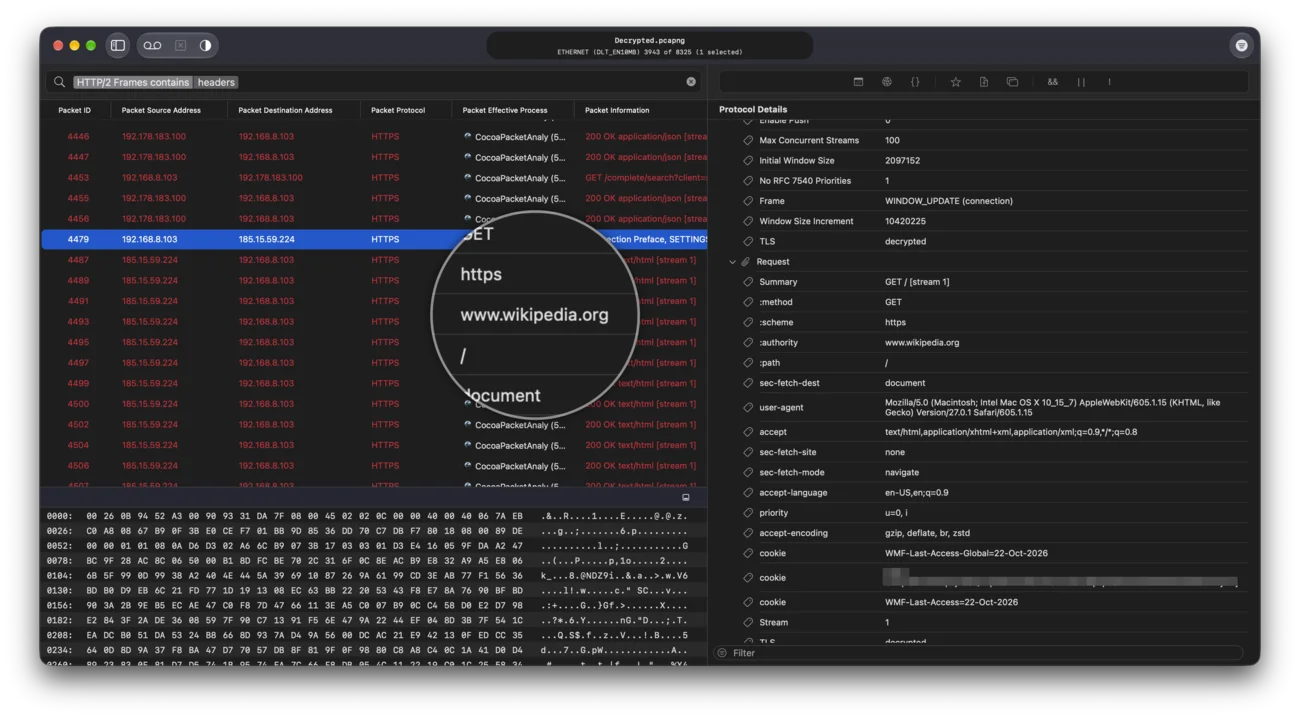Collapse the Request section in Protocol Details
The height and width of the screenshot is (718, 1300).
pyautogui.click(x=732, y=262)
